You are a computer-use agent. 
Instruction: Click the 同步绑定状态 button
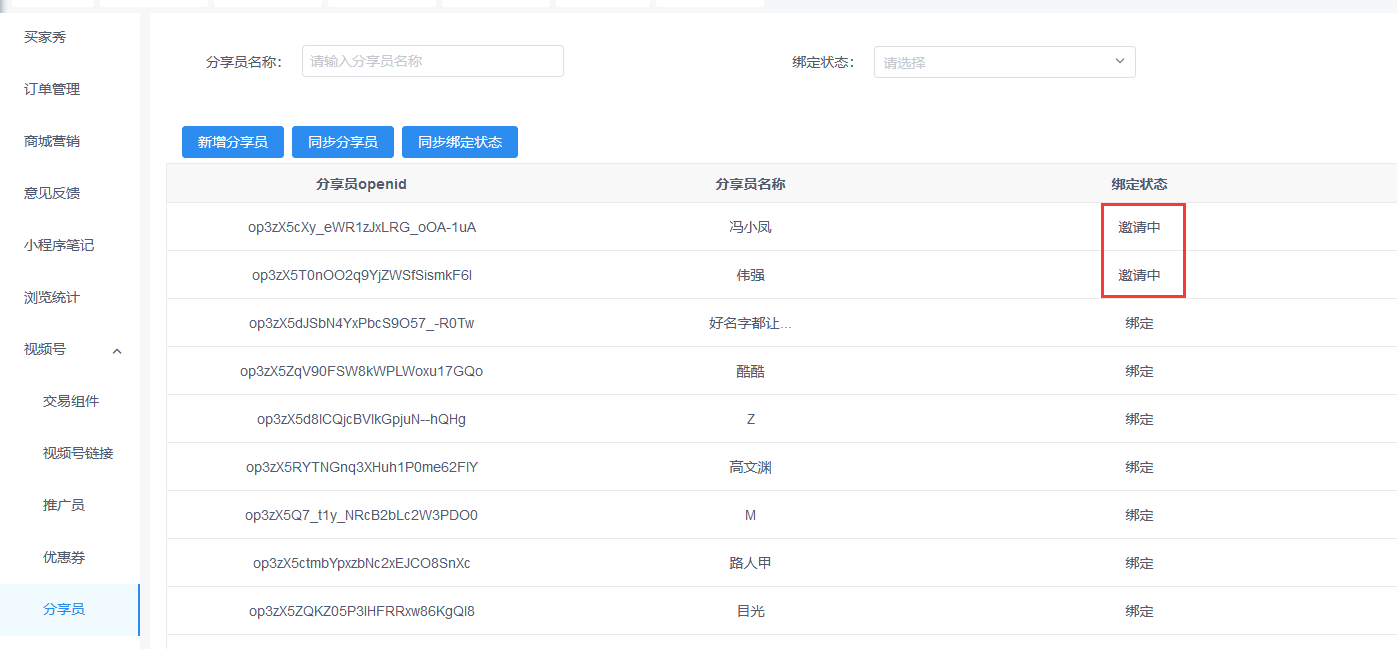[x=460, y=142]
